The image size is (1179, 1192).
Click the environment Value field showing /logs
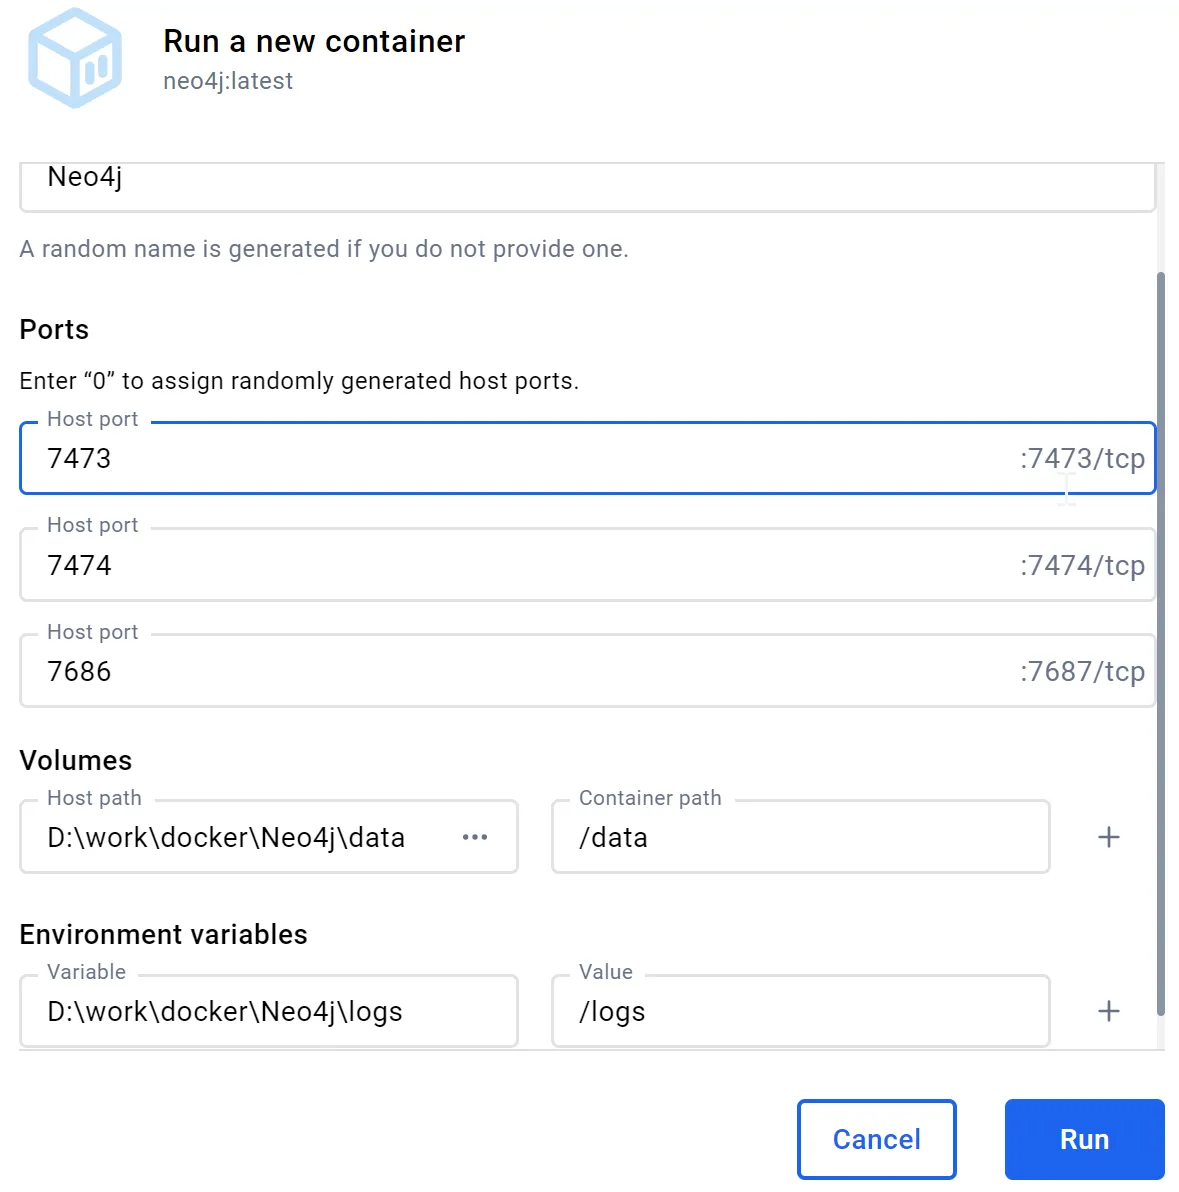point(800,1011)
